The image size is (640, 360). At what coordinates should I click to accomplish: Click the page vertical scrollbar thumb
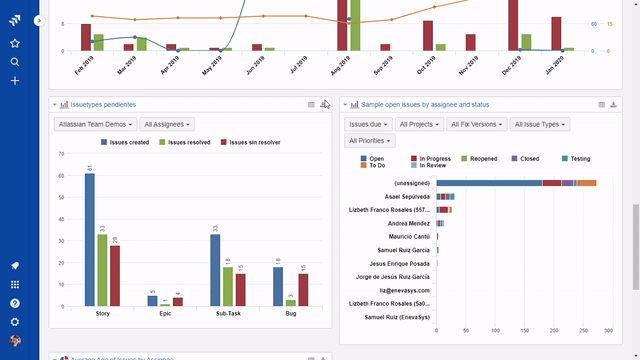636,247
